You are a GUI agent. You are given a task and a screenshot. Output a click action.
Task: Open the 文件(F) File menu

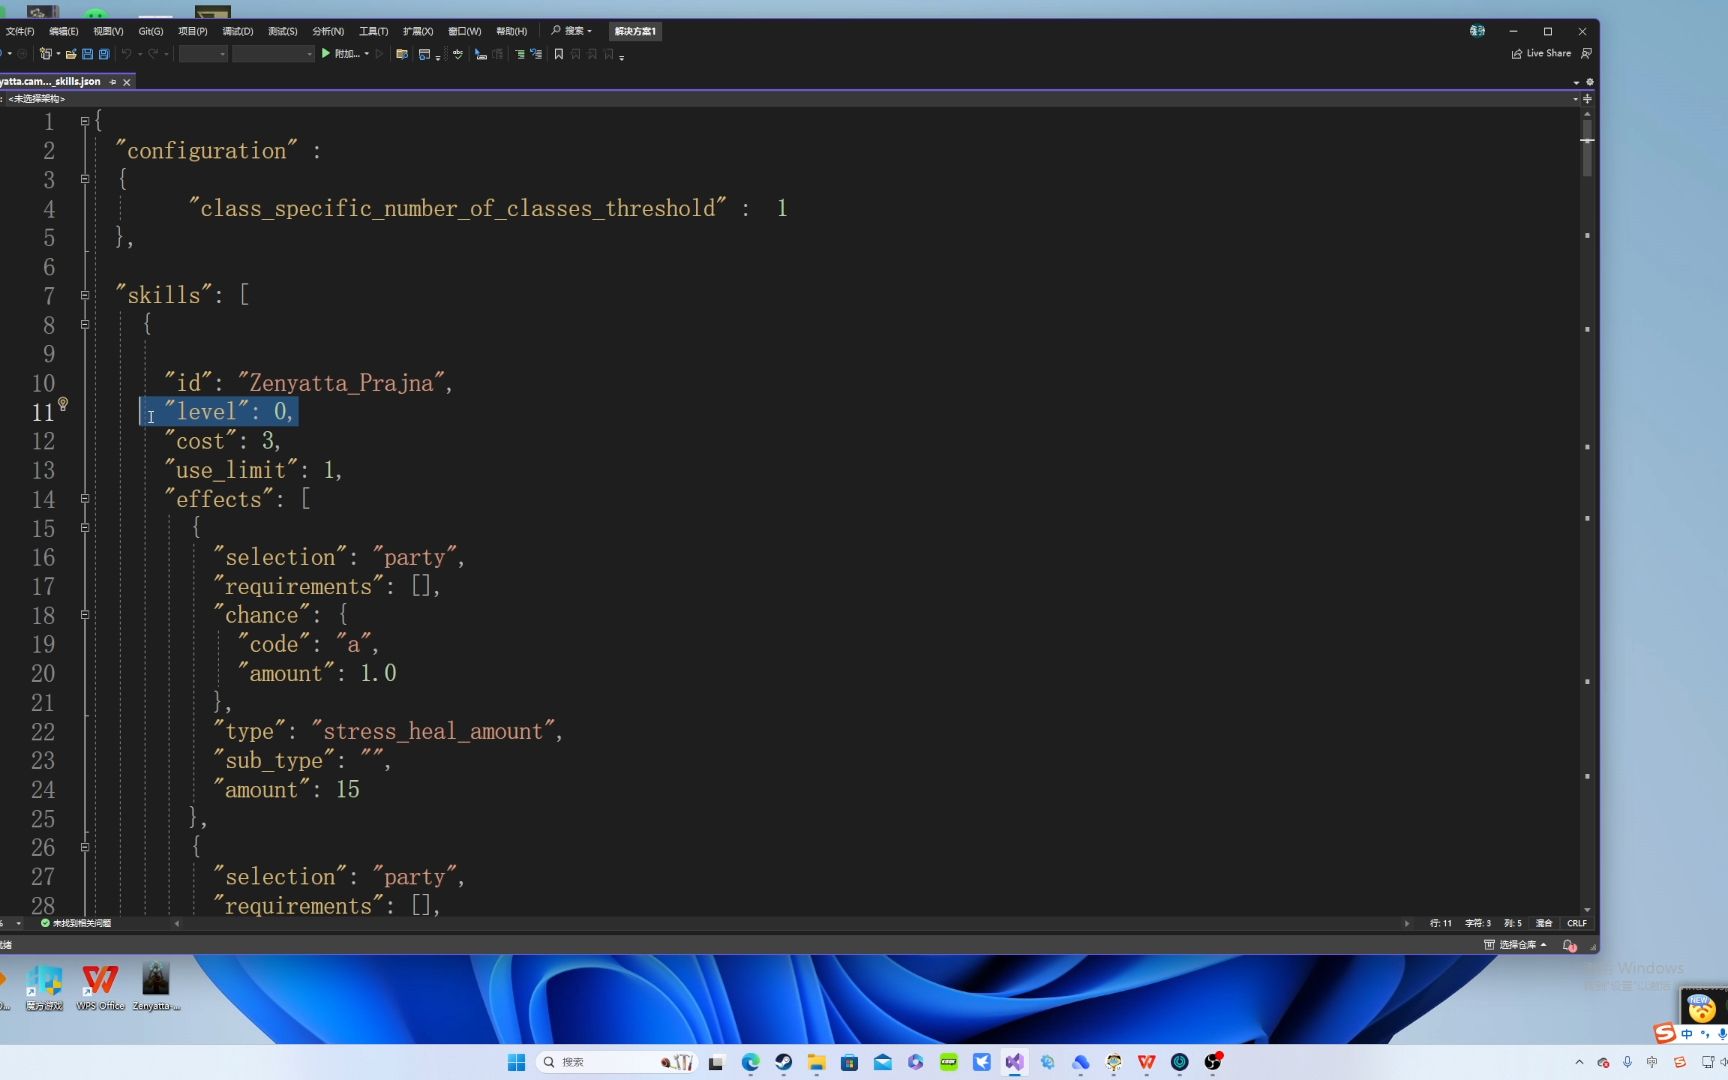(20, 31)
